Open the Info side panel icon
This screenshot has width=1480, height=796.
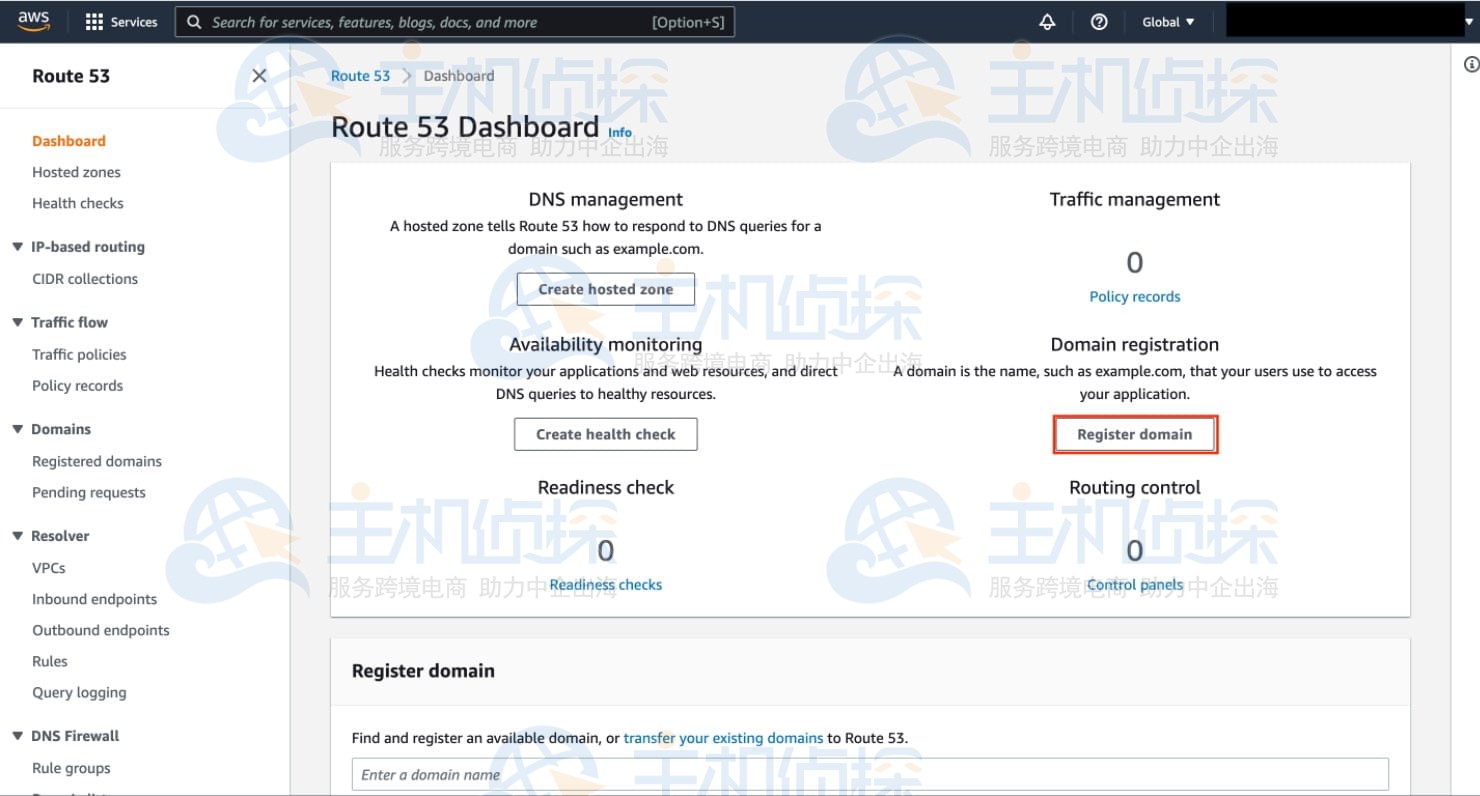pyautogui.click(x=1470, y=62)
